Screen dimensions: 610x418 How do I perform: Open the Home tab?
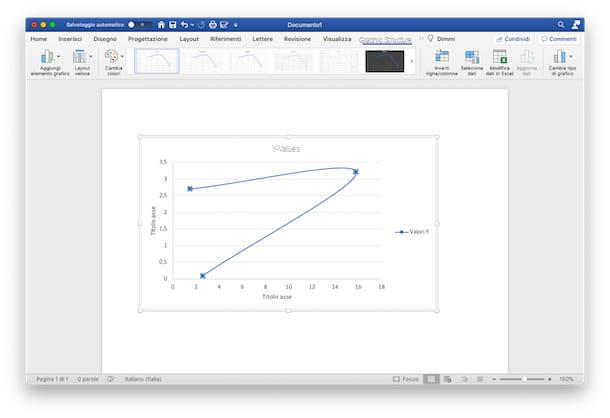[x=39, y=39]
